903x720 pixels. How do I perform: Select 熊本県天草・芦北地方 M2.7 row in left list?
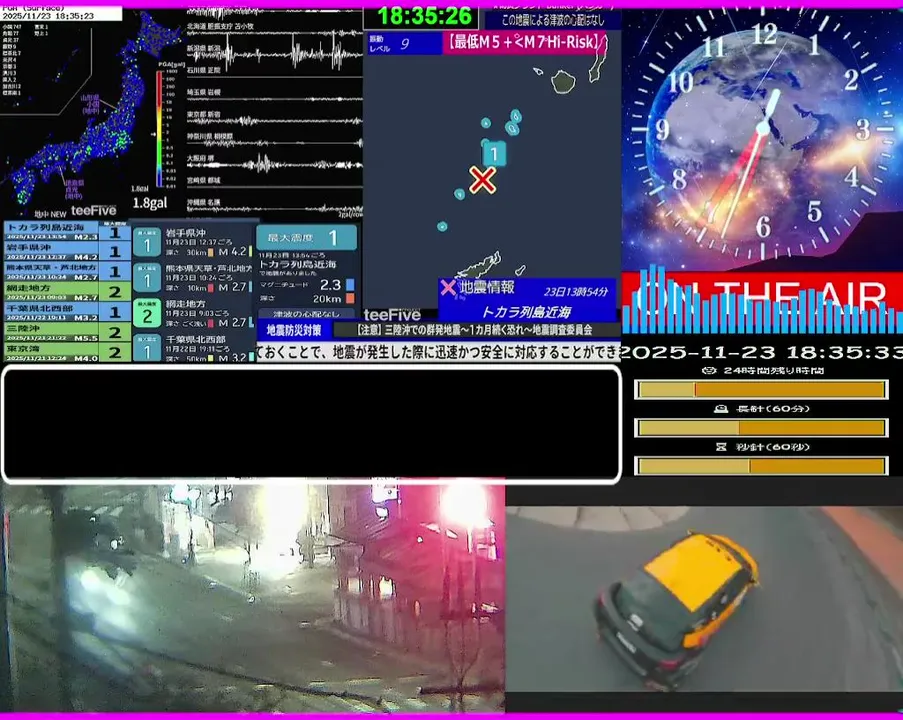tap(67, 271)
